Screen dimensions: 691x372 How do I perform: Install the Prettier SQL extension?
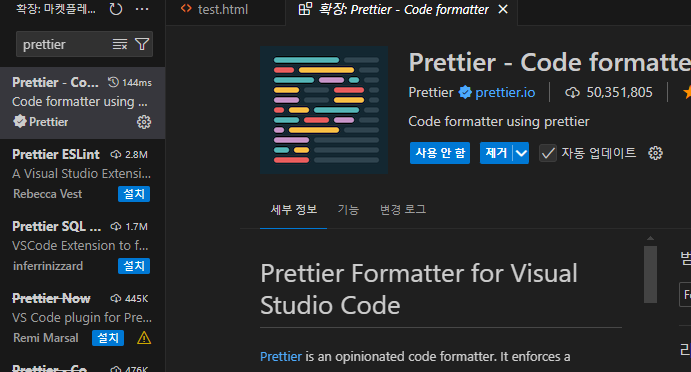[x=134, y=266]
